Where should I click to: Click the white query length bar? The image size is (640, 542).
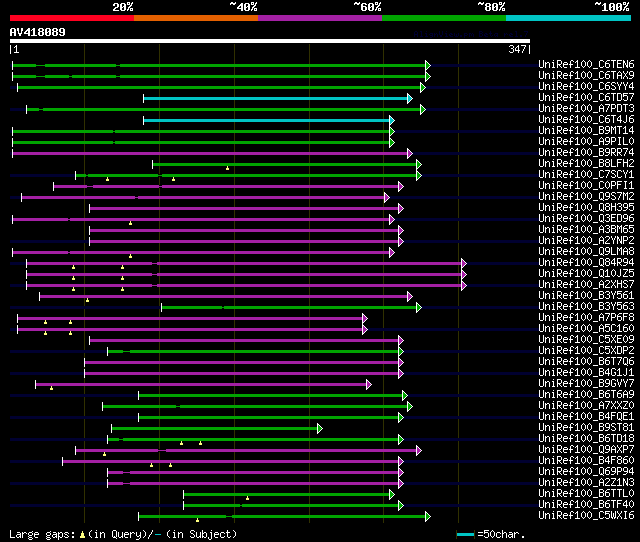point(270,41)
